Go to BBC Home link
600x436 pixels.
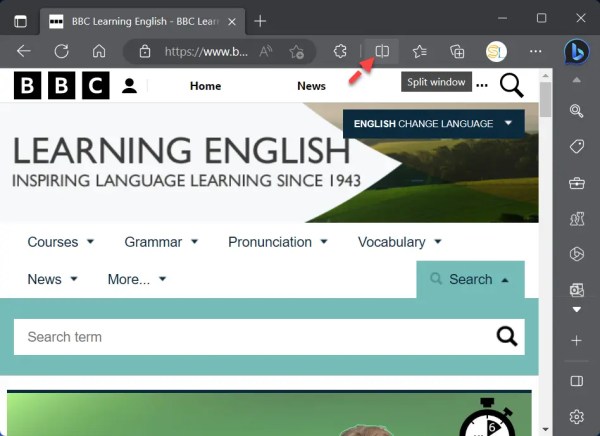(205, 86)
